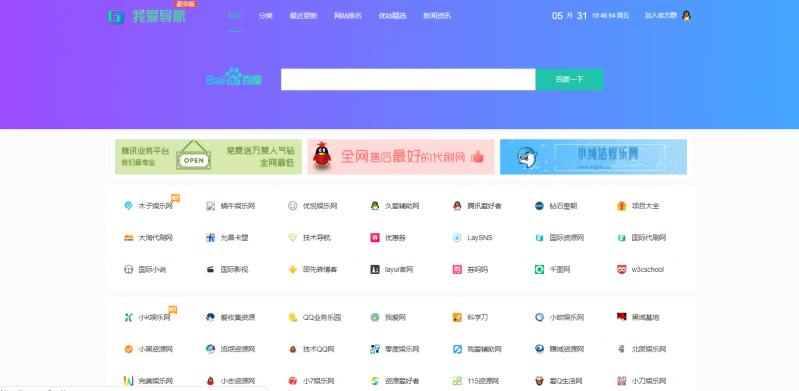Click the dark layui官网 icon
799x391 pixels.
(x=375, y=269)
